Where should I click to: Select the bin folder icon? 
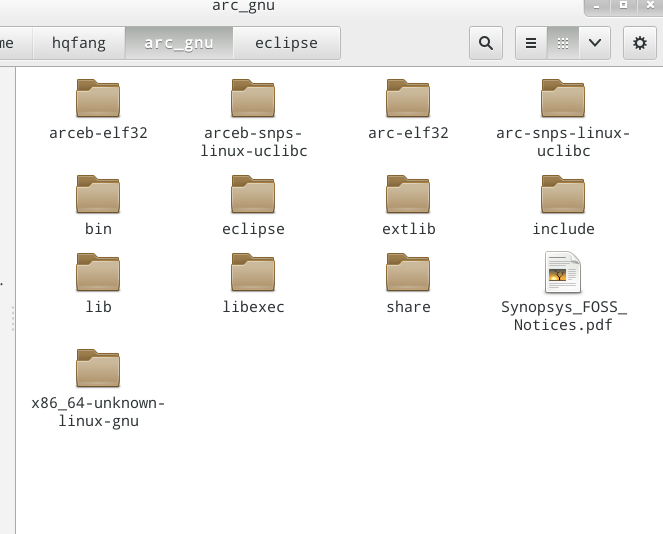[x=98, y=194]
